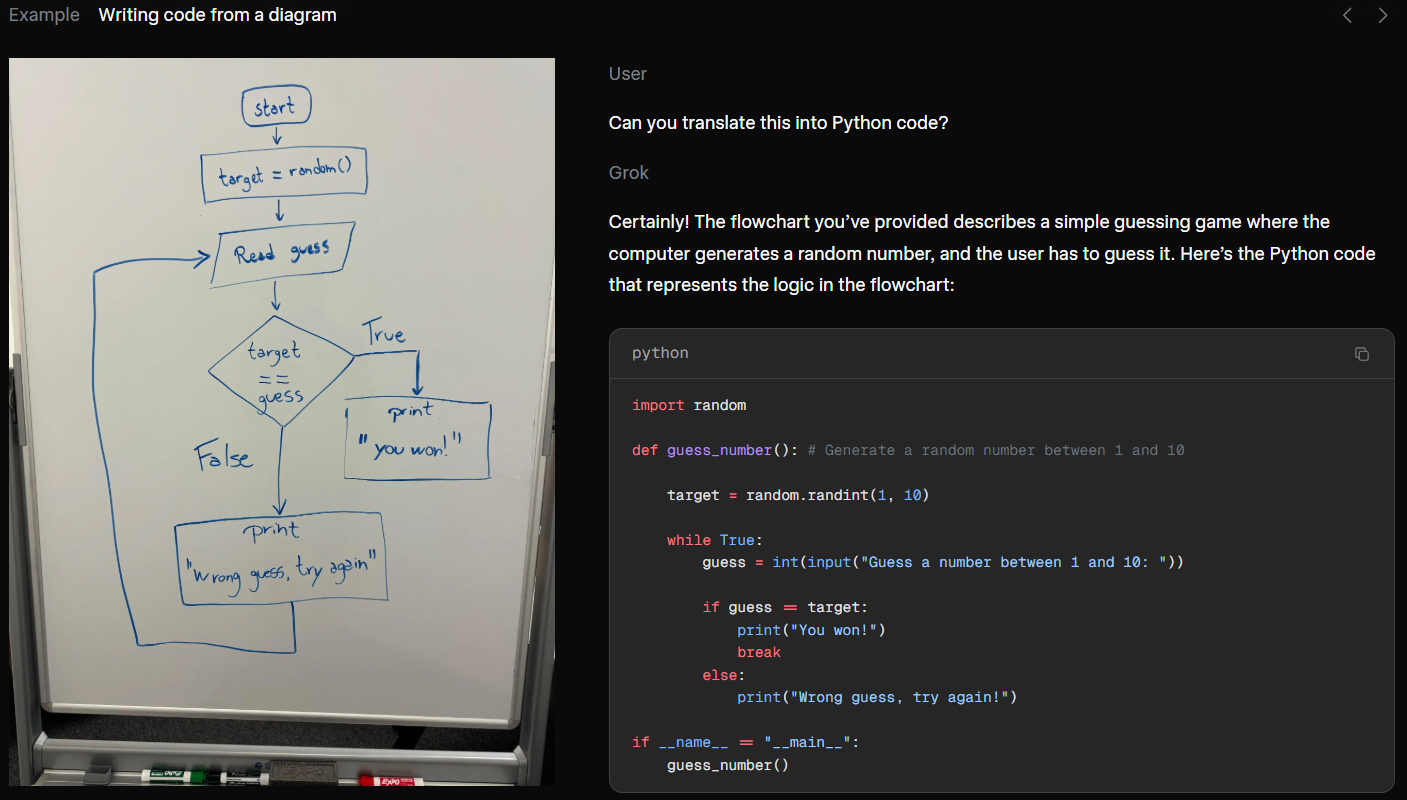Click the "User" speaker label

pos(627,74)
